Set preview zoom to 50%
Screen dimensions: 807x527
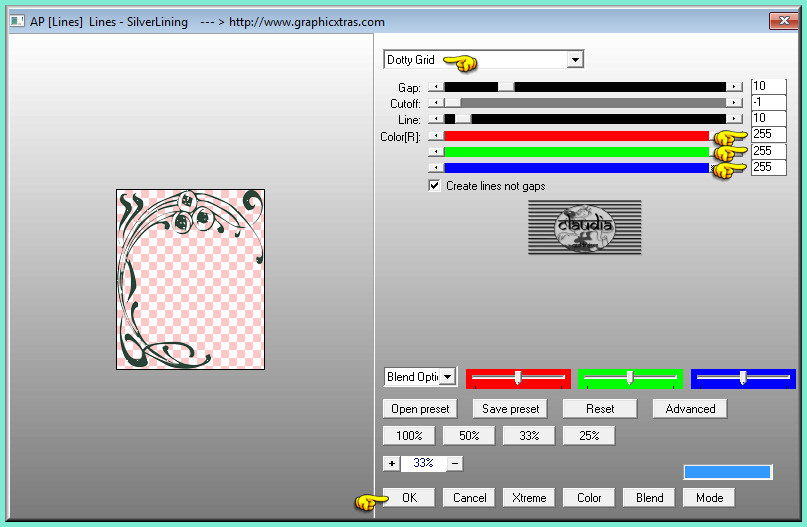[x=469, y=436]
